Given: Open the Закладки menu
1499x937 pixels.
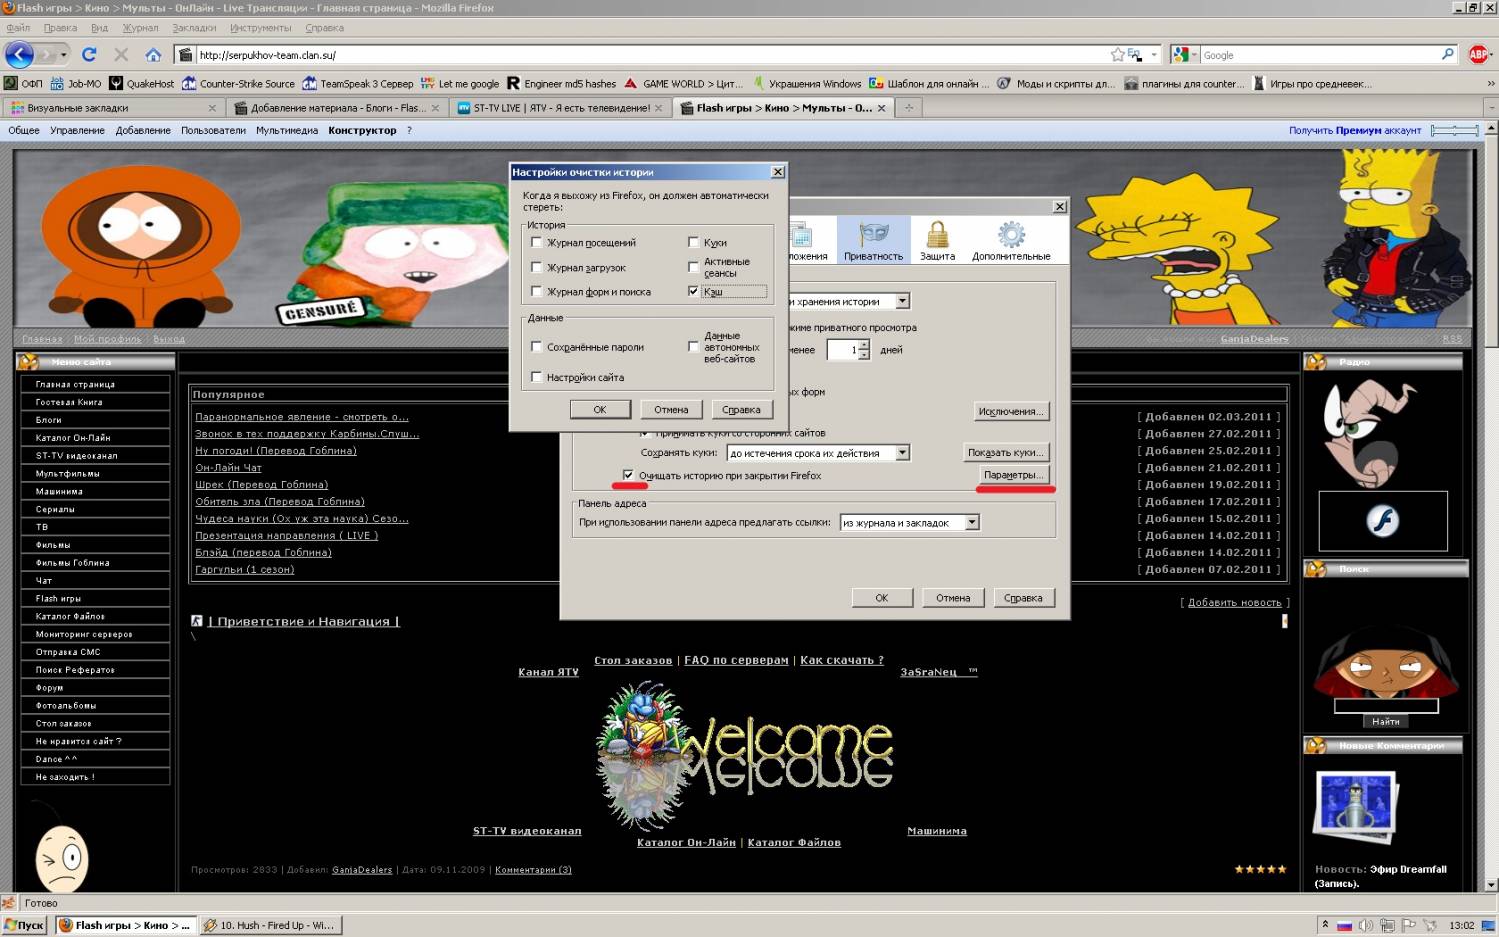Looking at the screenshot, I should (x=194, y=28).
